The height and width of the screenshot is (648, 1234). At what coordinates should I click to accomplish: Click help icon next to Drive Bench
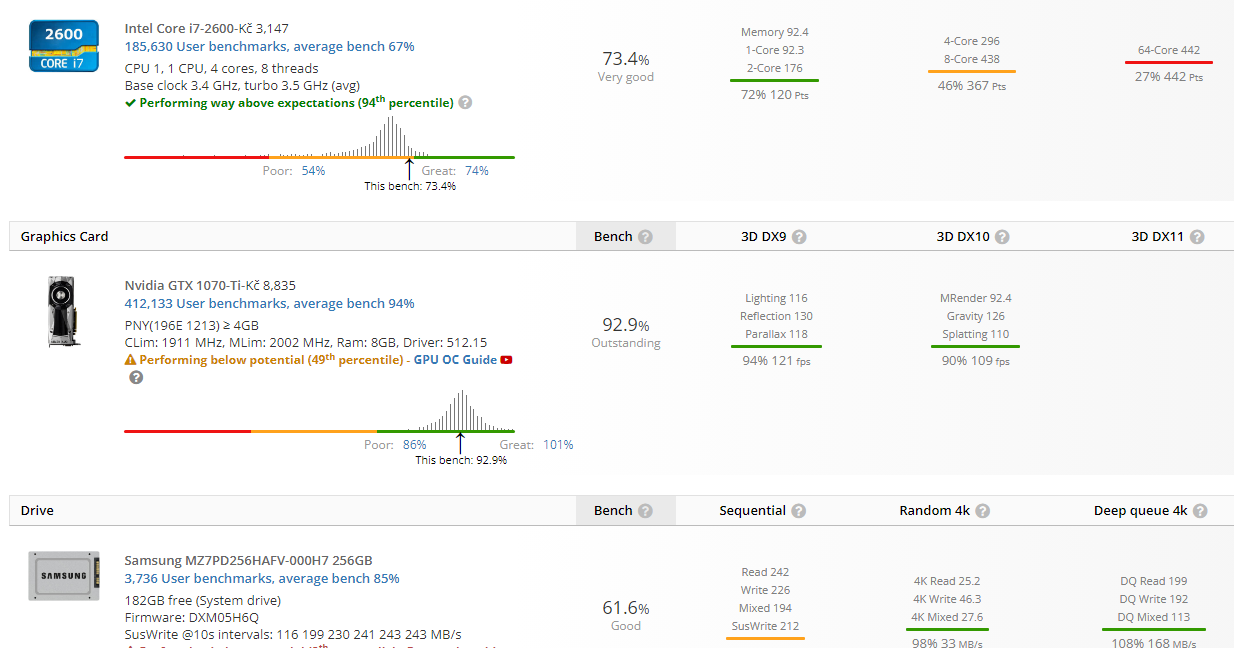[x=645, y=511]
